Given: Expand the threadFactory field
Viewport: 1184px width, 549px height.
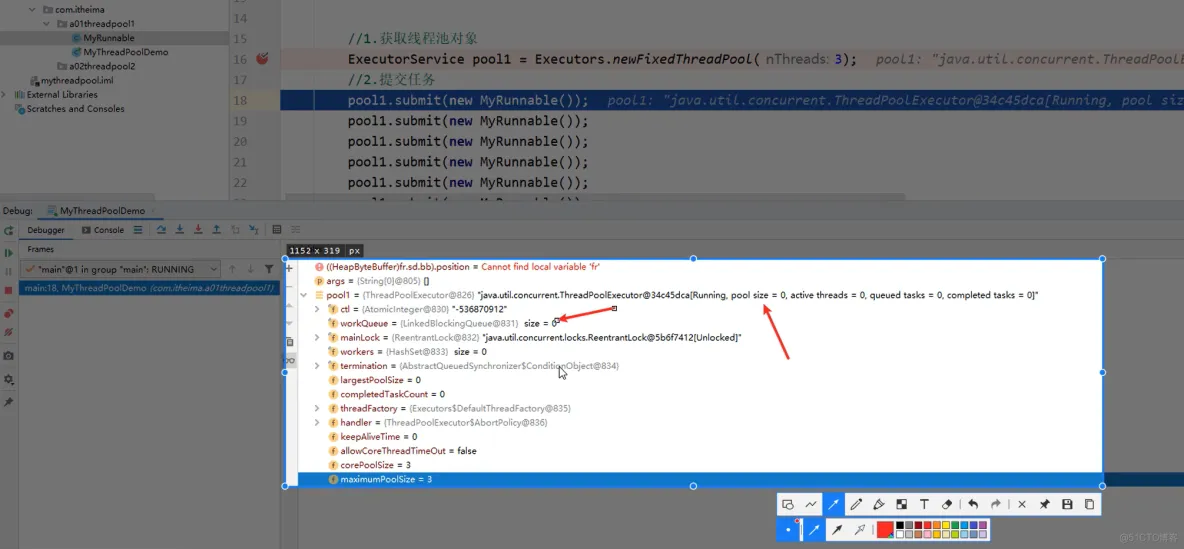Looking at the screenshot, I should [x=317, y=408].
